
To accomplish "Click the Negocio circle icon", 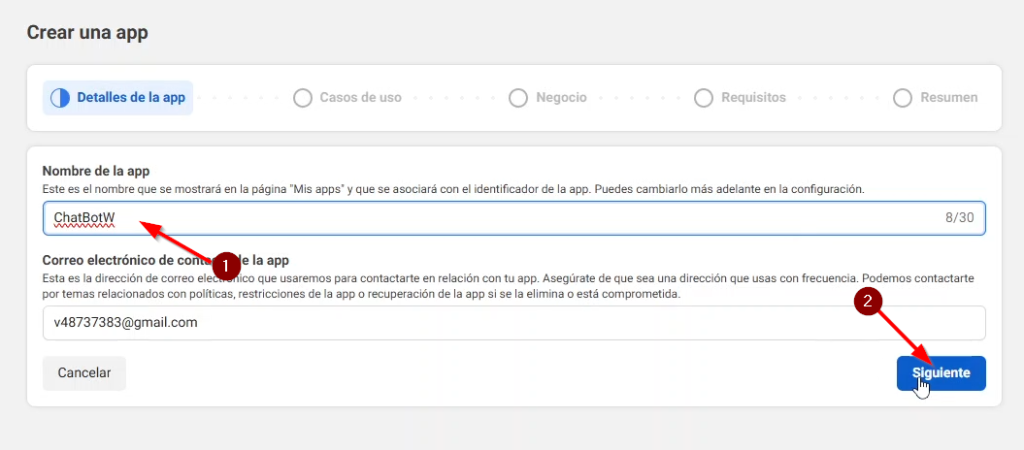I will tap(518, 98).
